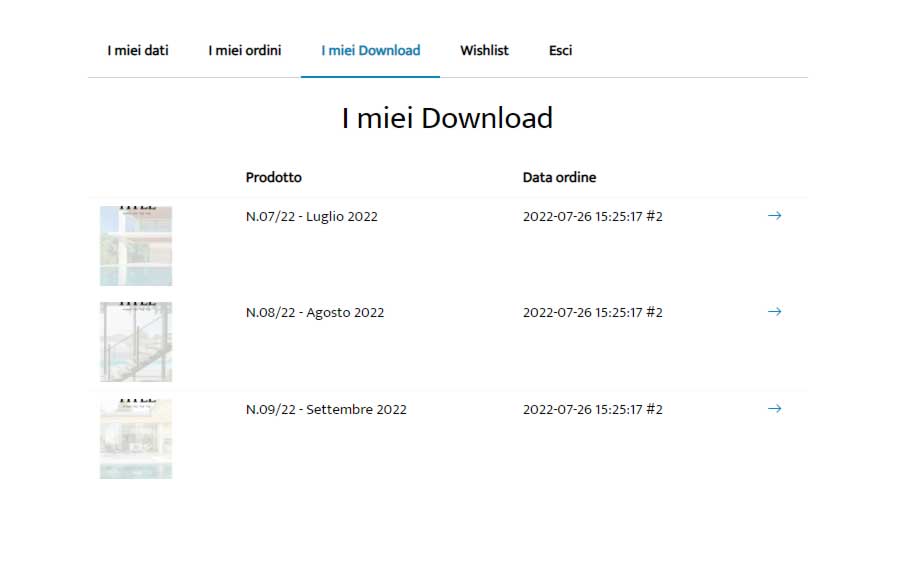Select the I miei Download tab

click(370, 50)
